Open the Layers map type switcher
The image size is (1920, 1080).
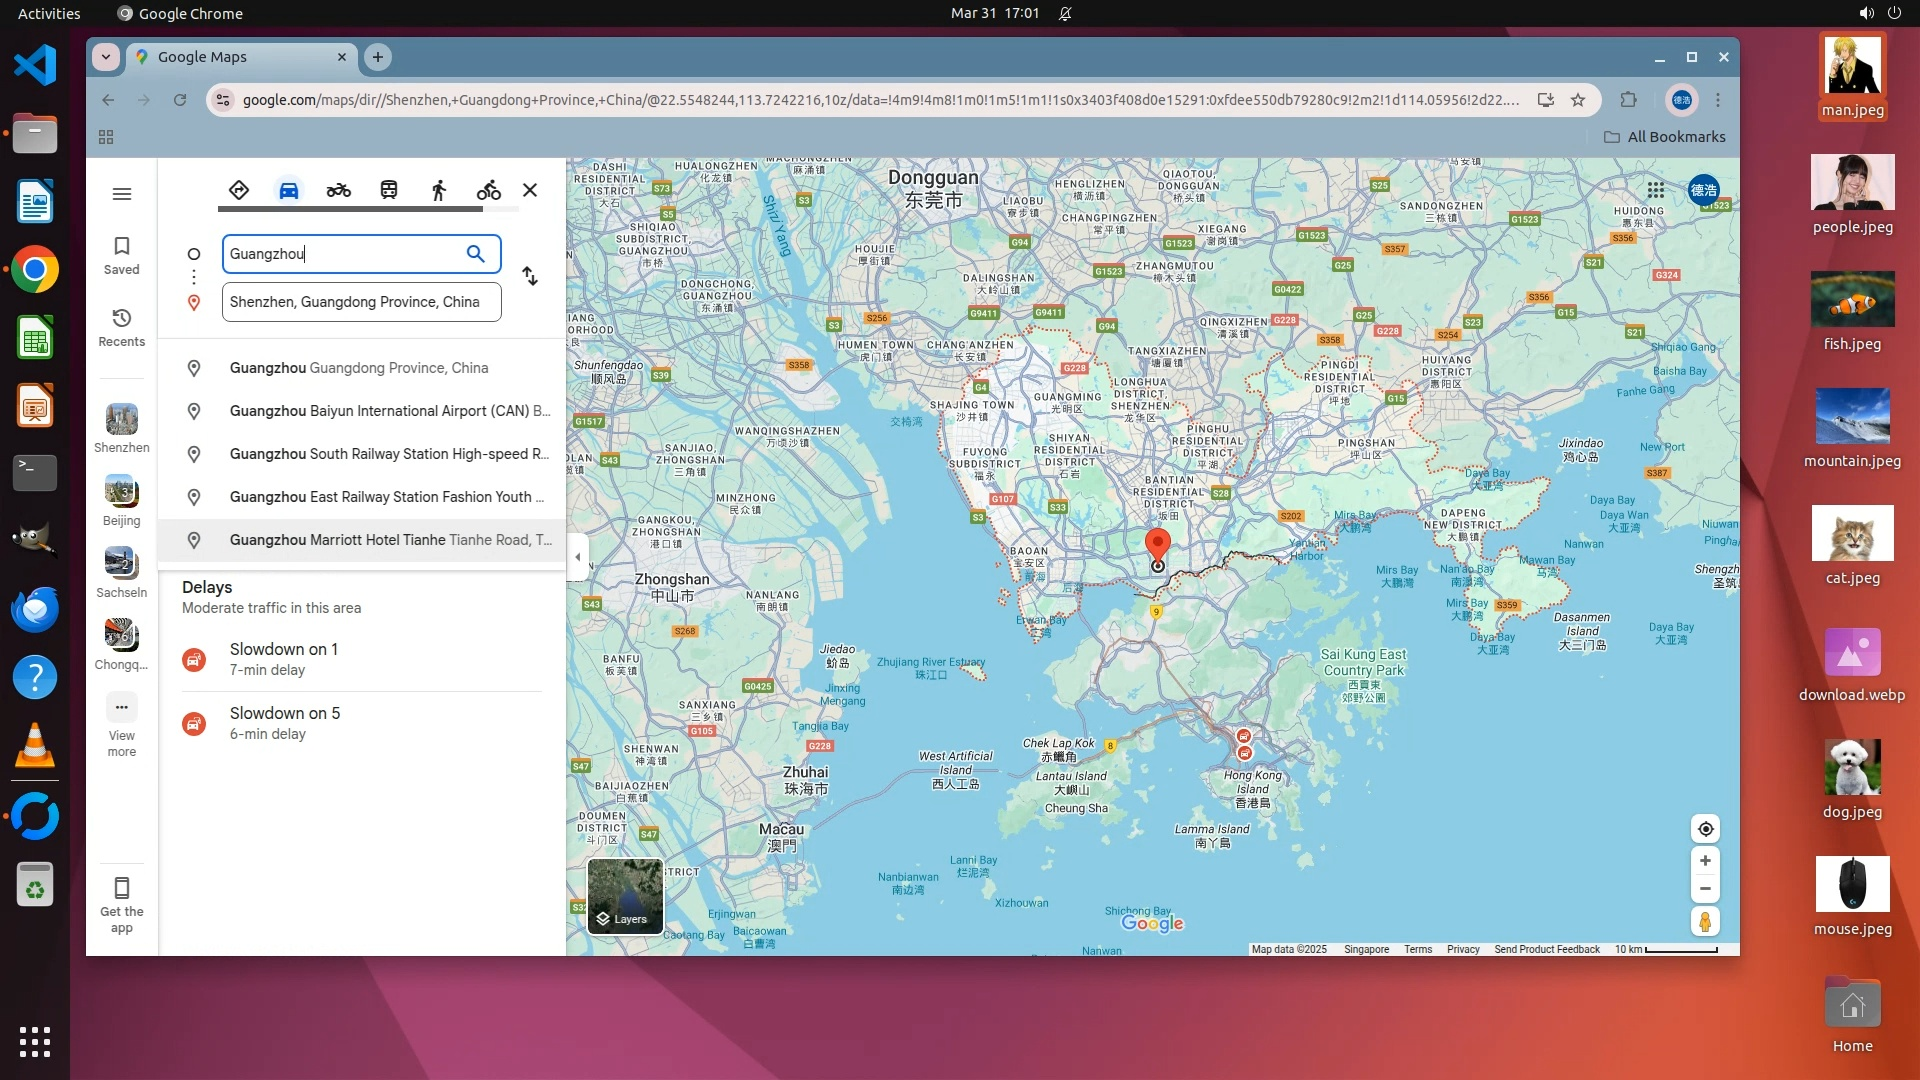pyautogui.click(x=625, y=896)
